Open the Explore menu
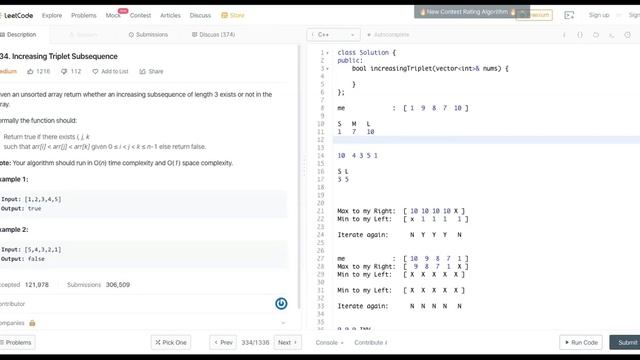 [52, 15]
